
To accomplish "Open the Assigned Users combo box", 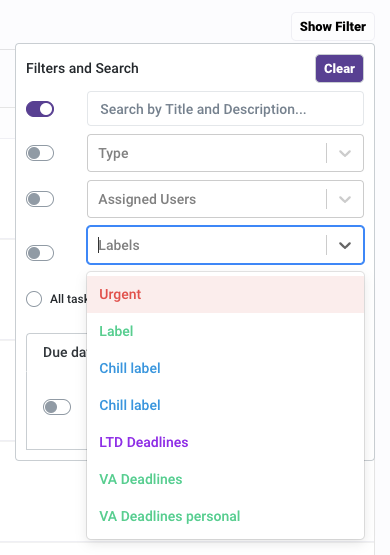I will (x=225, y=199).
